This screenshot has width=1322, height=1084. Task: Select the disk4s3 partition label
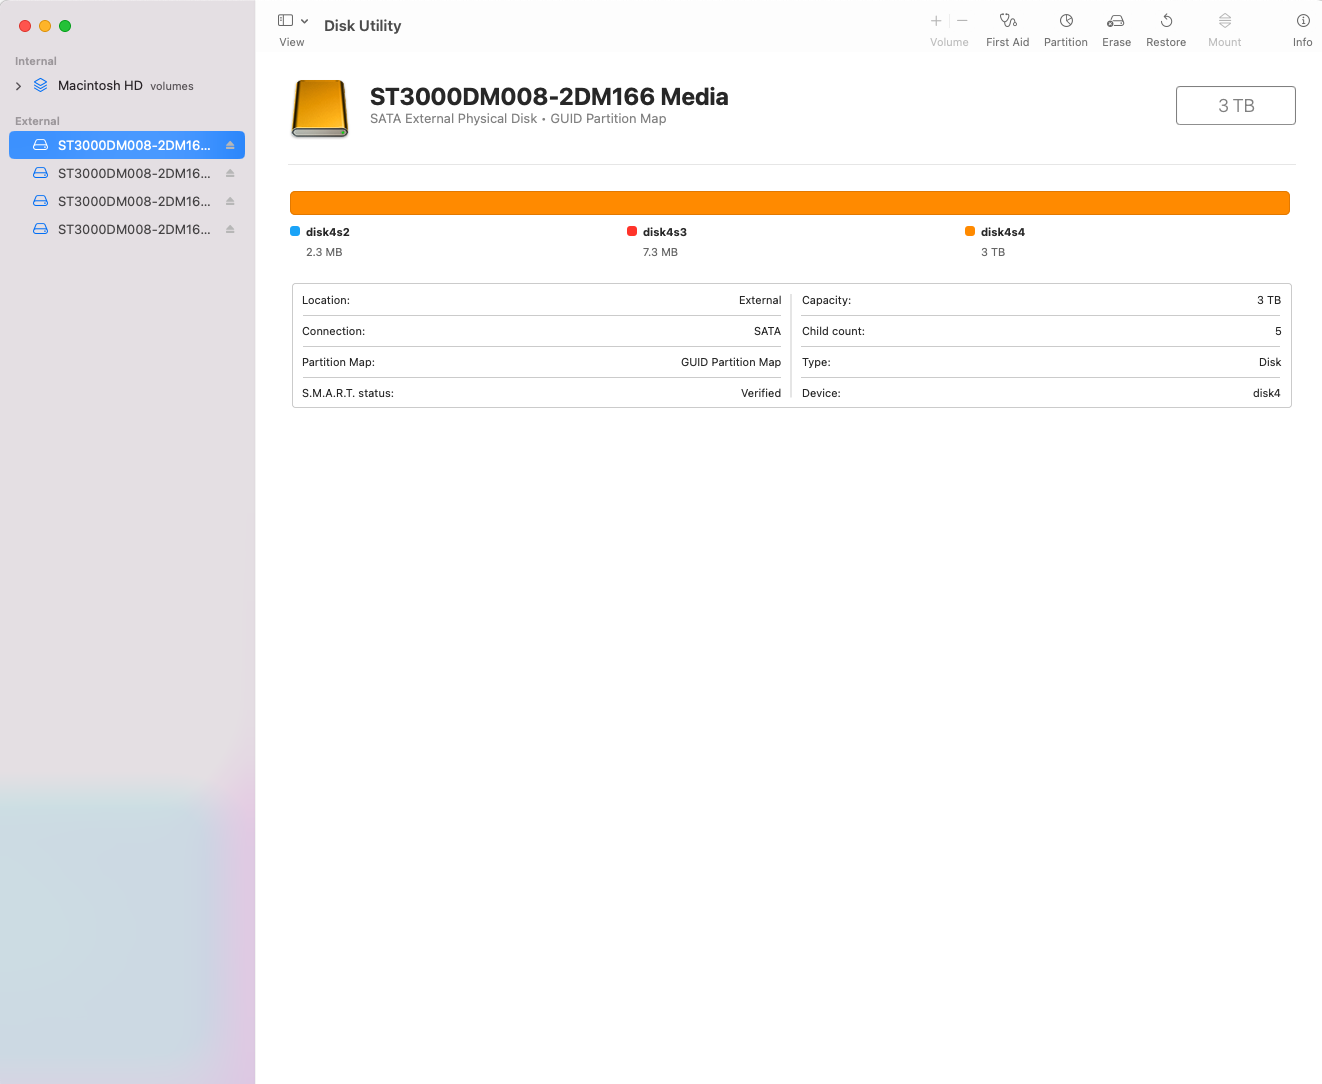click(x=665, y=232)
